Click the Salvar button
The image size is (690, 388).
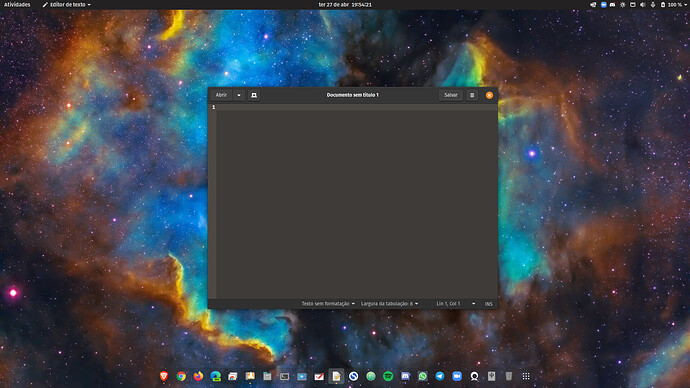click(451, 95)
